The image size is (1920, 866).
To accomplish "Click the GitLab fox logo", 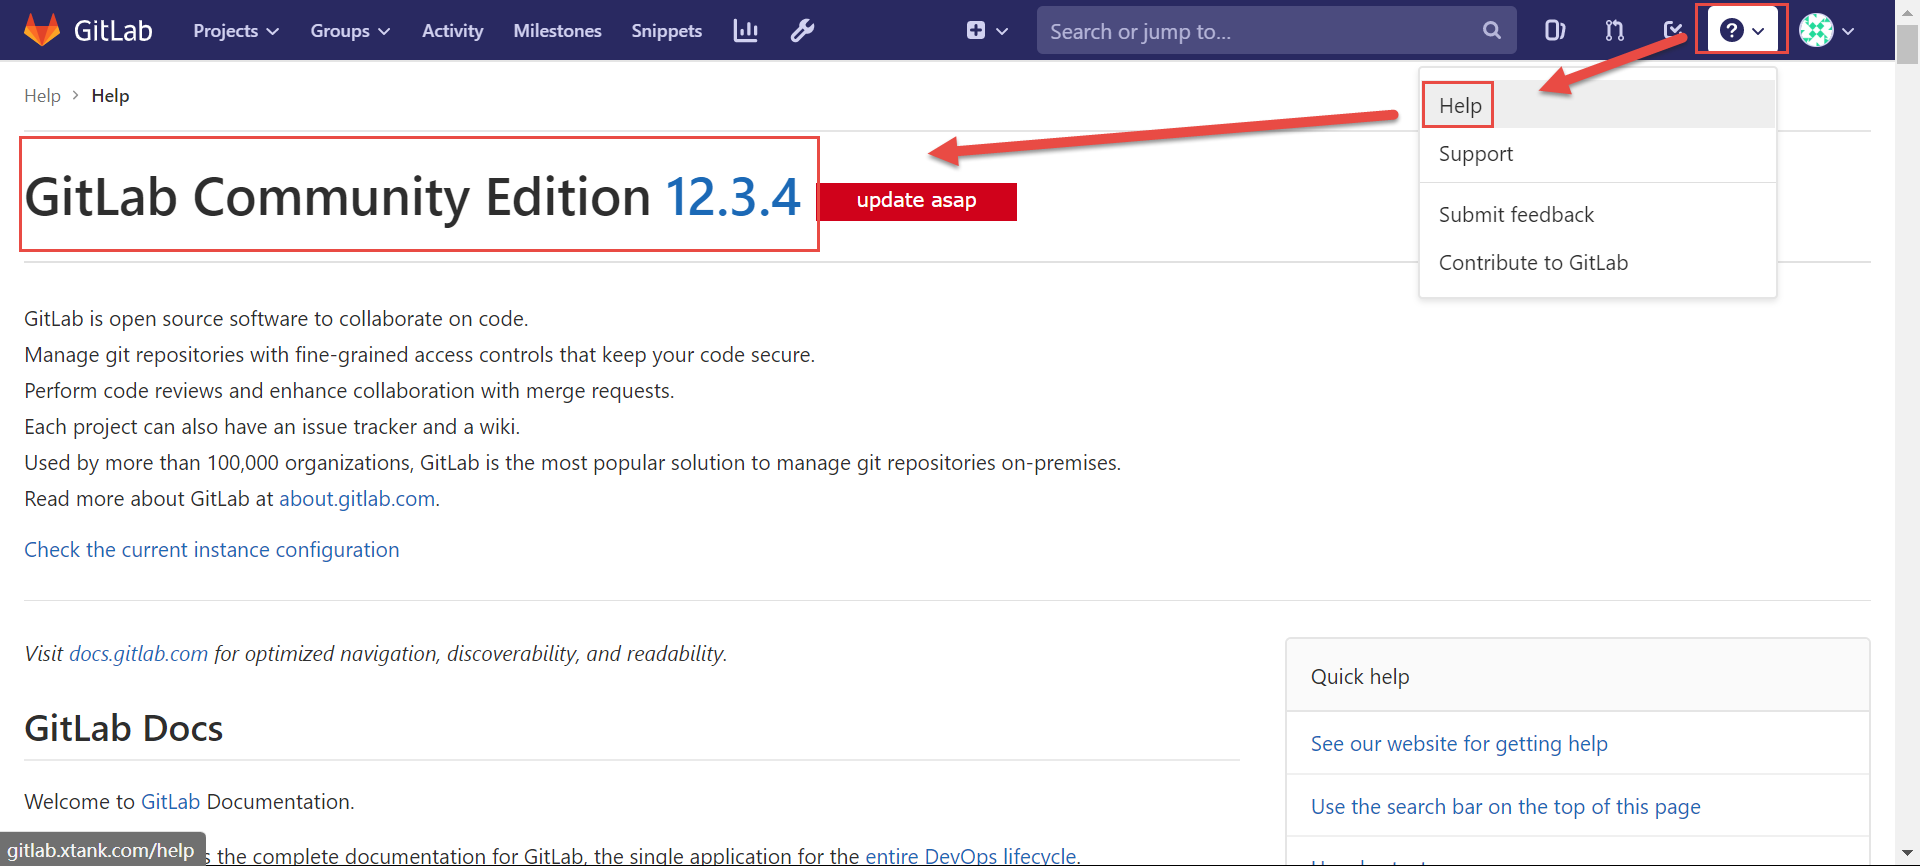I will tap(42, 30).
